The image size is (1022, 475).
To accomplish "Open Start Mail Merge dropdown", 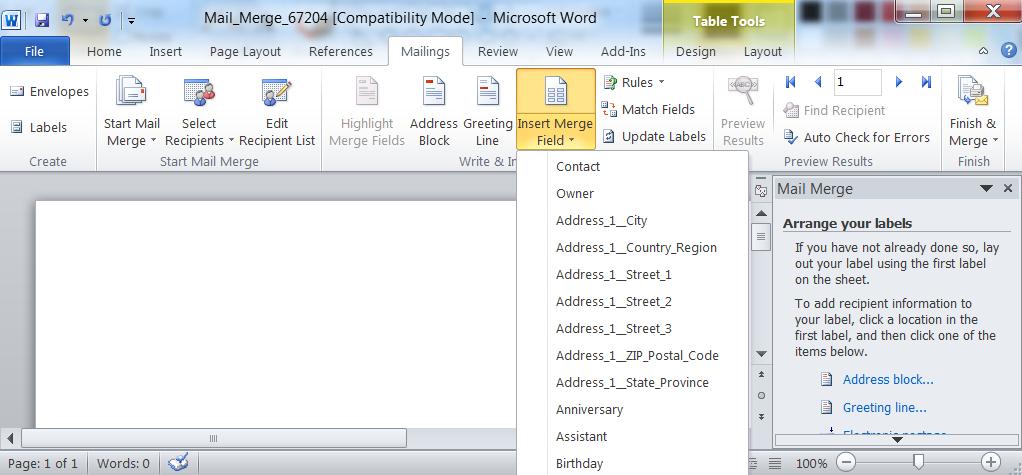I will (x=132, y=111).
